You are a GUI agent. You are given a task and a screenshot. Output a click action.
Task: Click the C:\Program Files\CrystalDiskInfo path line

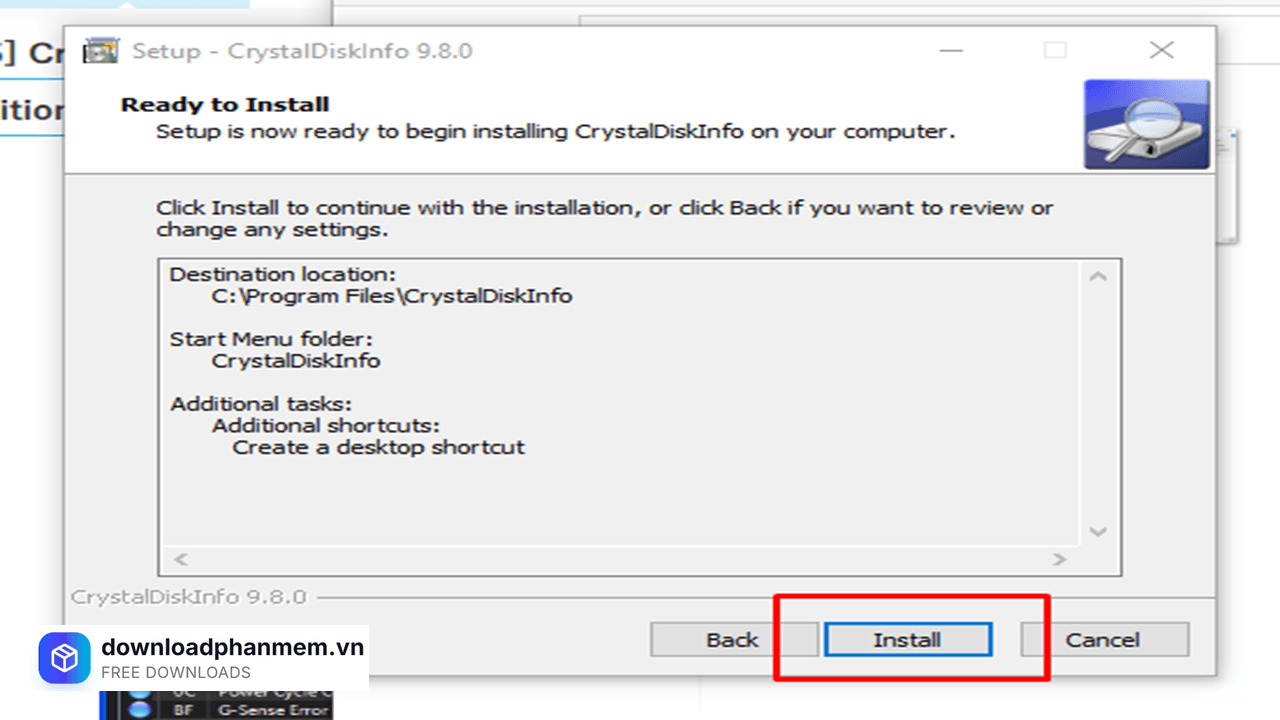coord(391,296)
